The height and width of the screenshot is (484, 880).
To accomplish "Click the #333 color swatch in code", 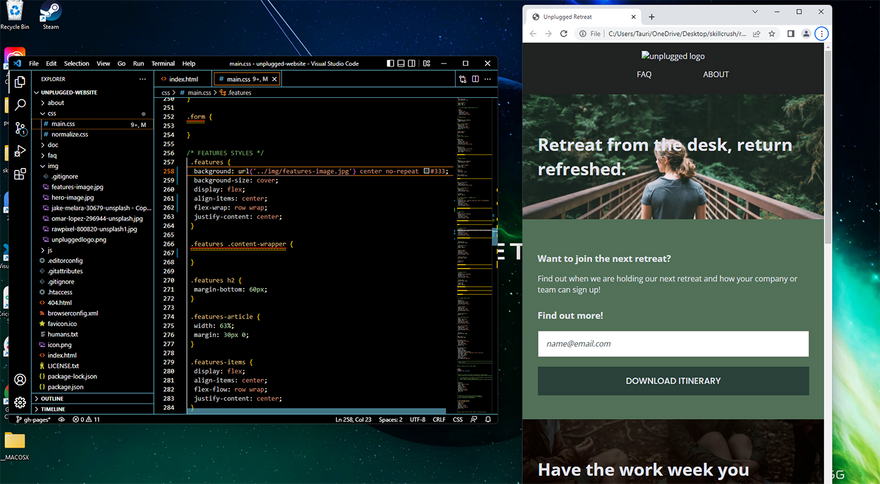I will coord(427,171).
